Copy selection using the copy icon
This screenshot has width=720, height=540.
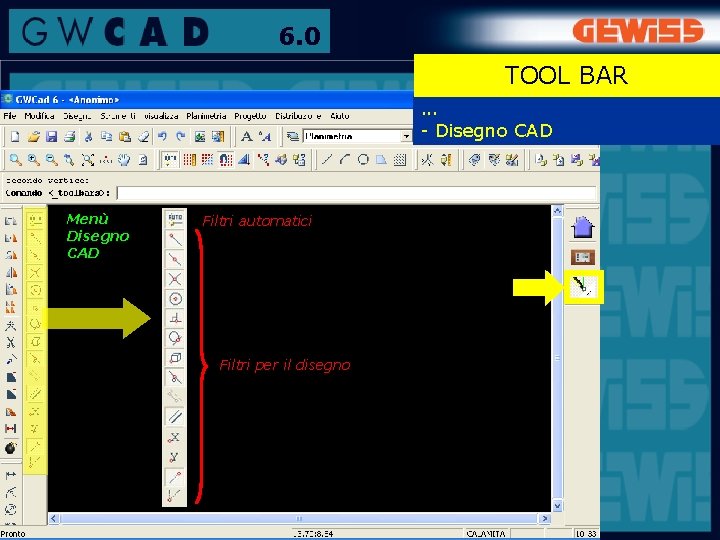tap(107, 136)
